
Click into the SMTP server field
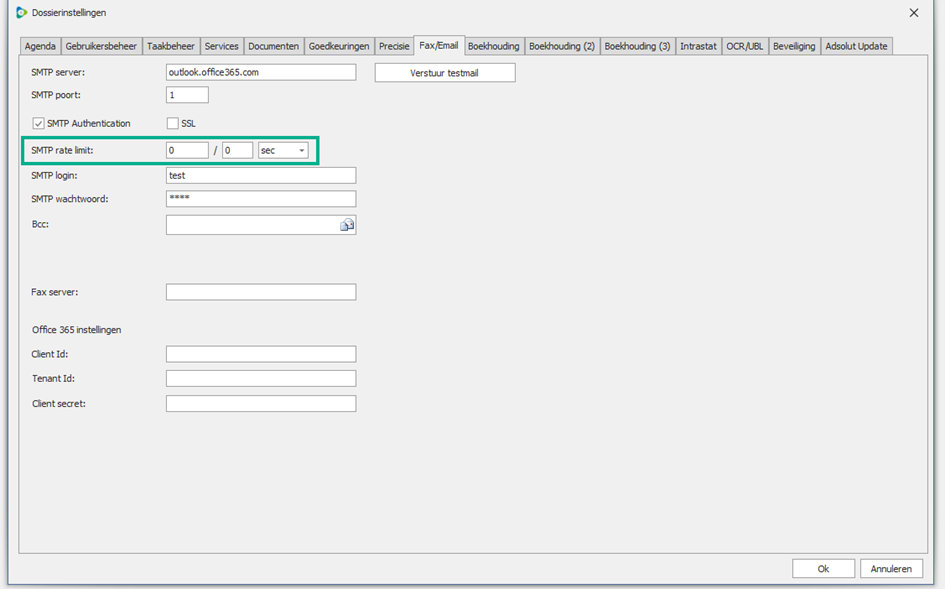(260, 72)
